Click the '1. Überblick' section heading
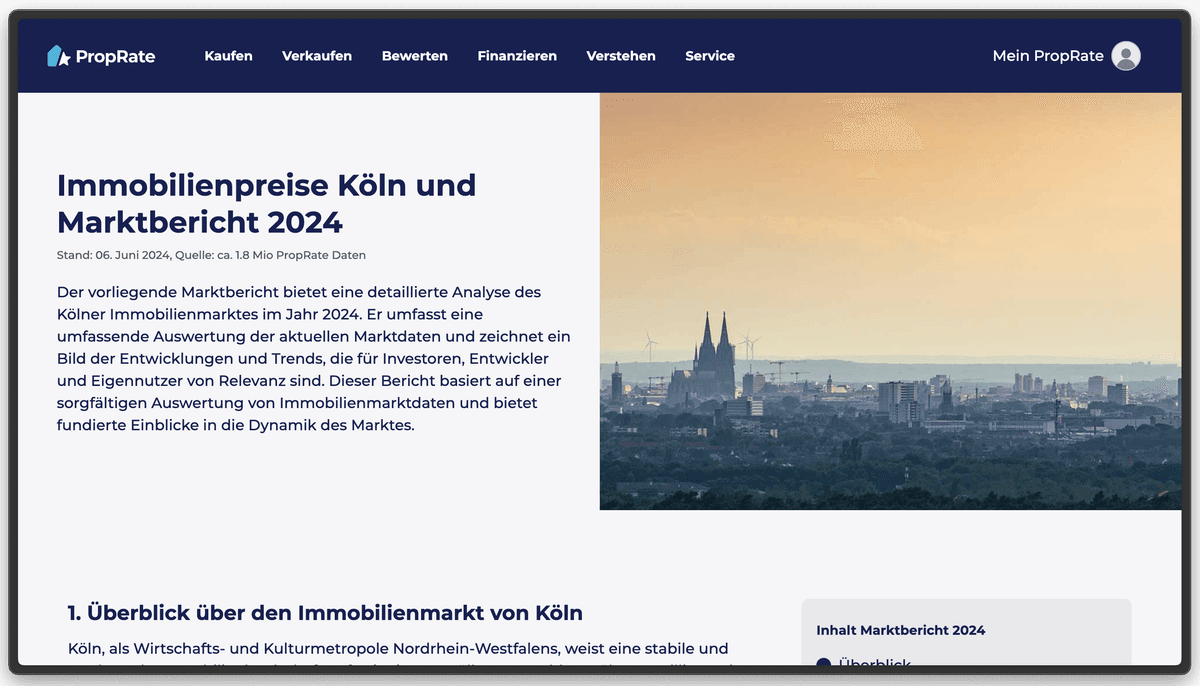Viewport: 1200px width, 686px height. (325, 612)
